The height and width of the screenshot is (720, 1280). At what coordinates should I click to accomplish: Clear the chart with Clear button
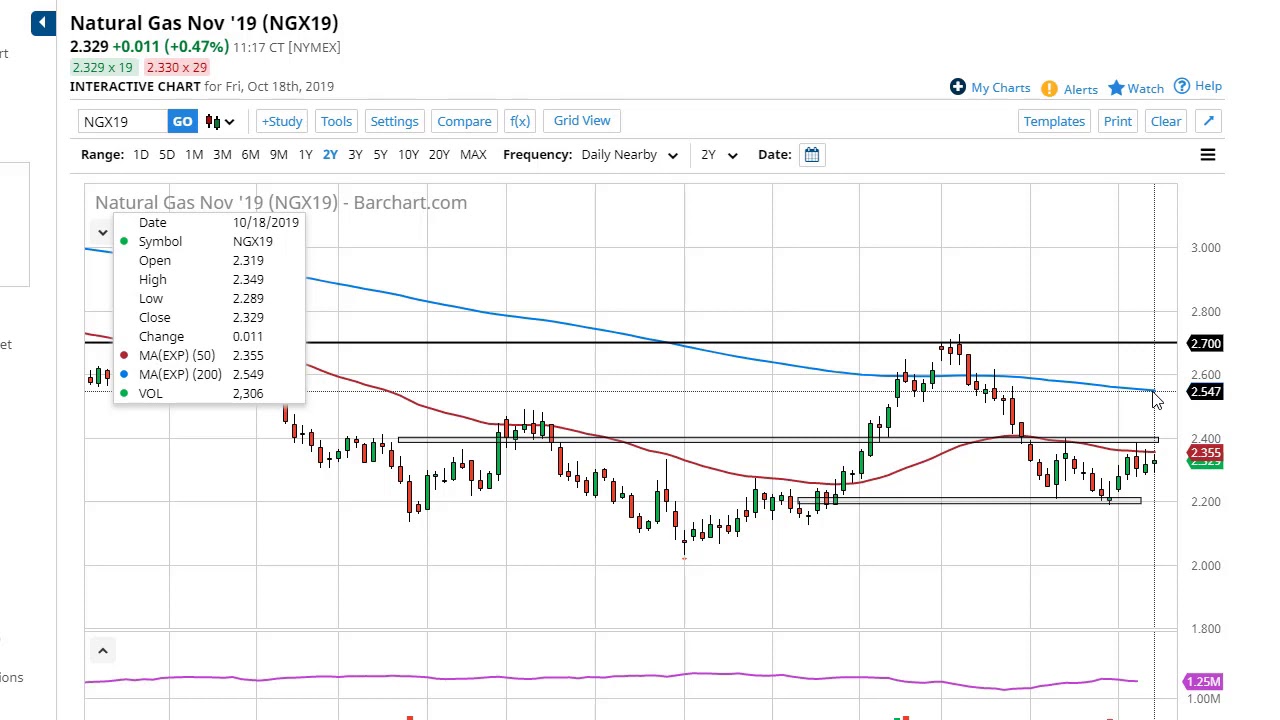click(x=1166, y=121)
